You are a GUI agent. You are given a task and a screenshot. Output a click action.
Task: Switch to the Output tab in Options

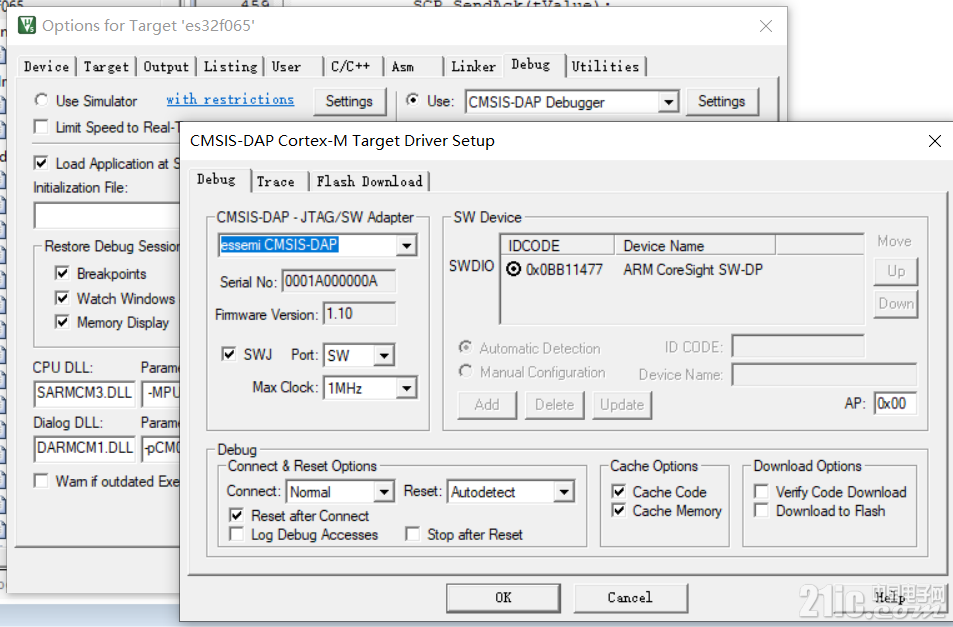click(x=166, y=67)
